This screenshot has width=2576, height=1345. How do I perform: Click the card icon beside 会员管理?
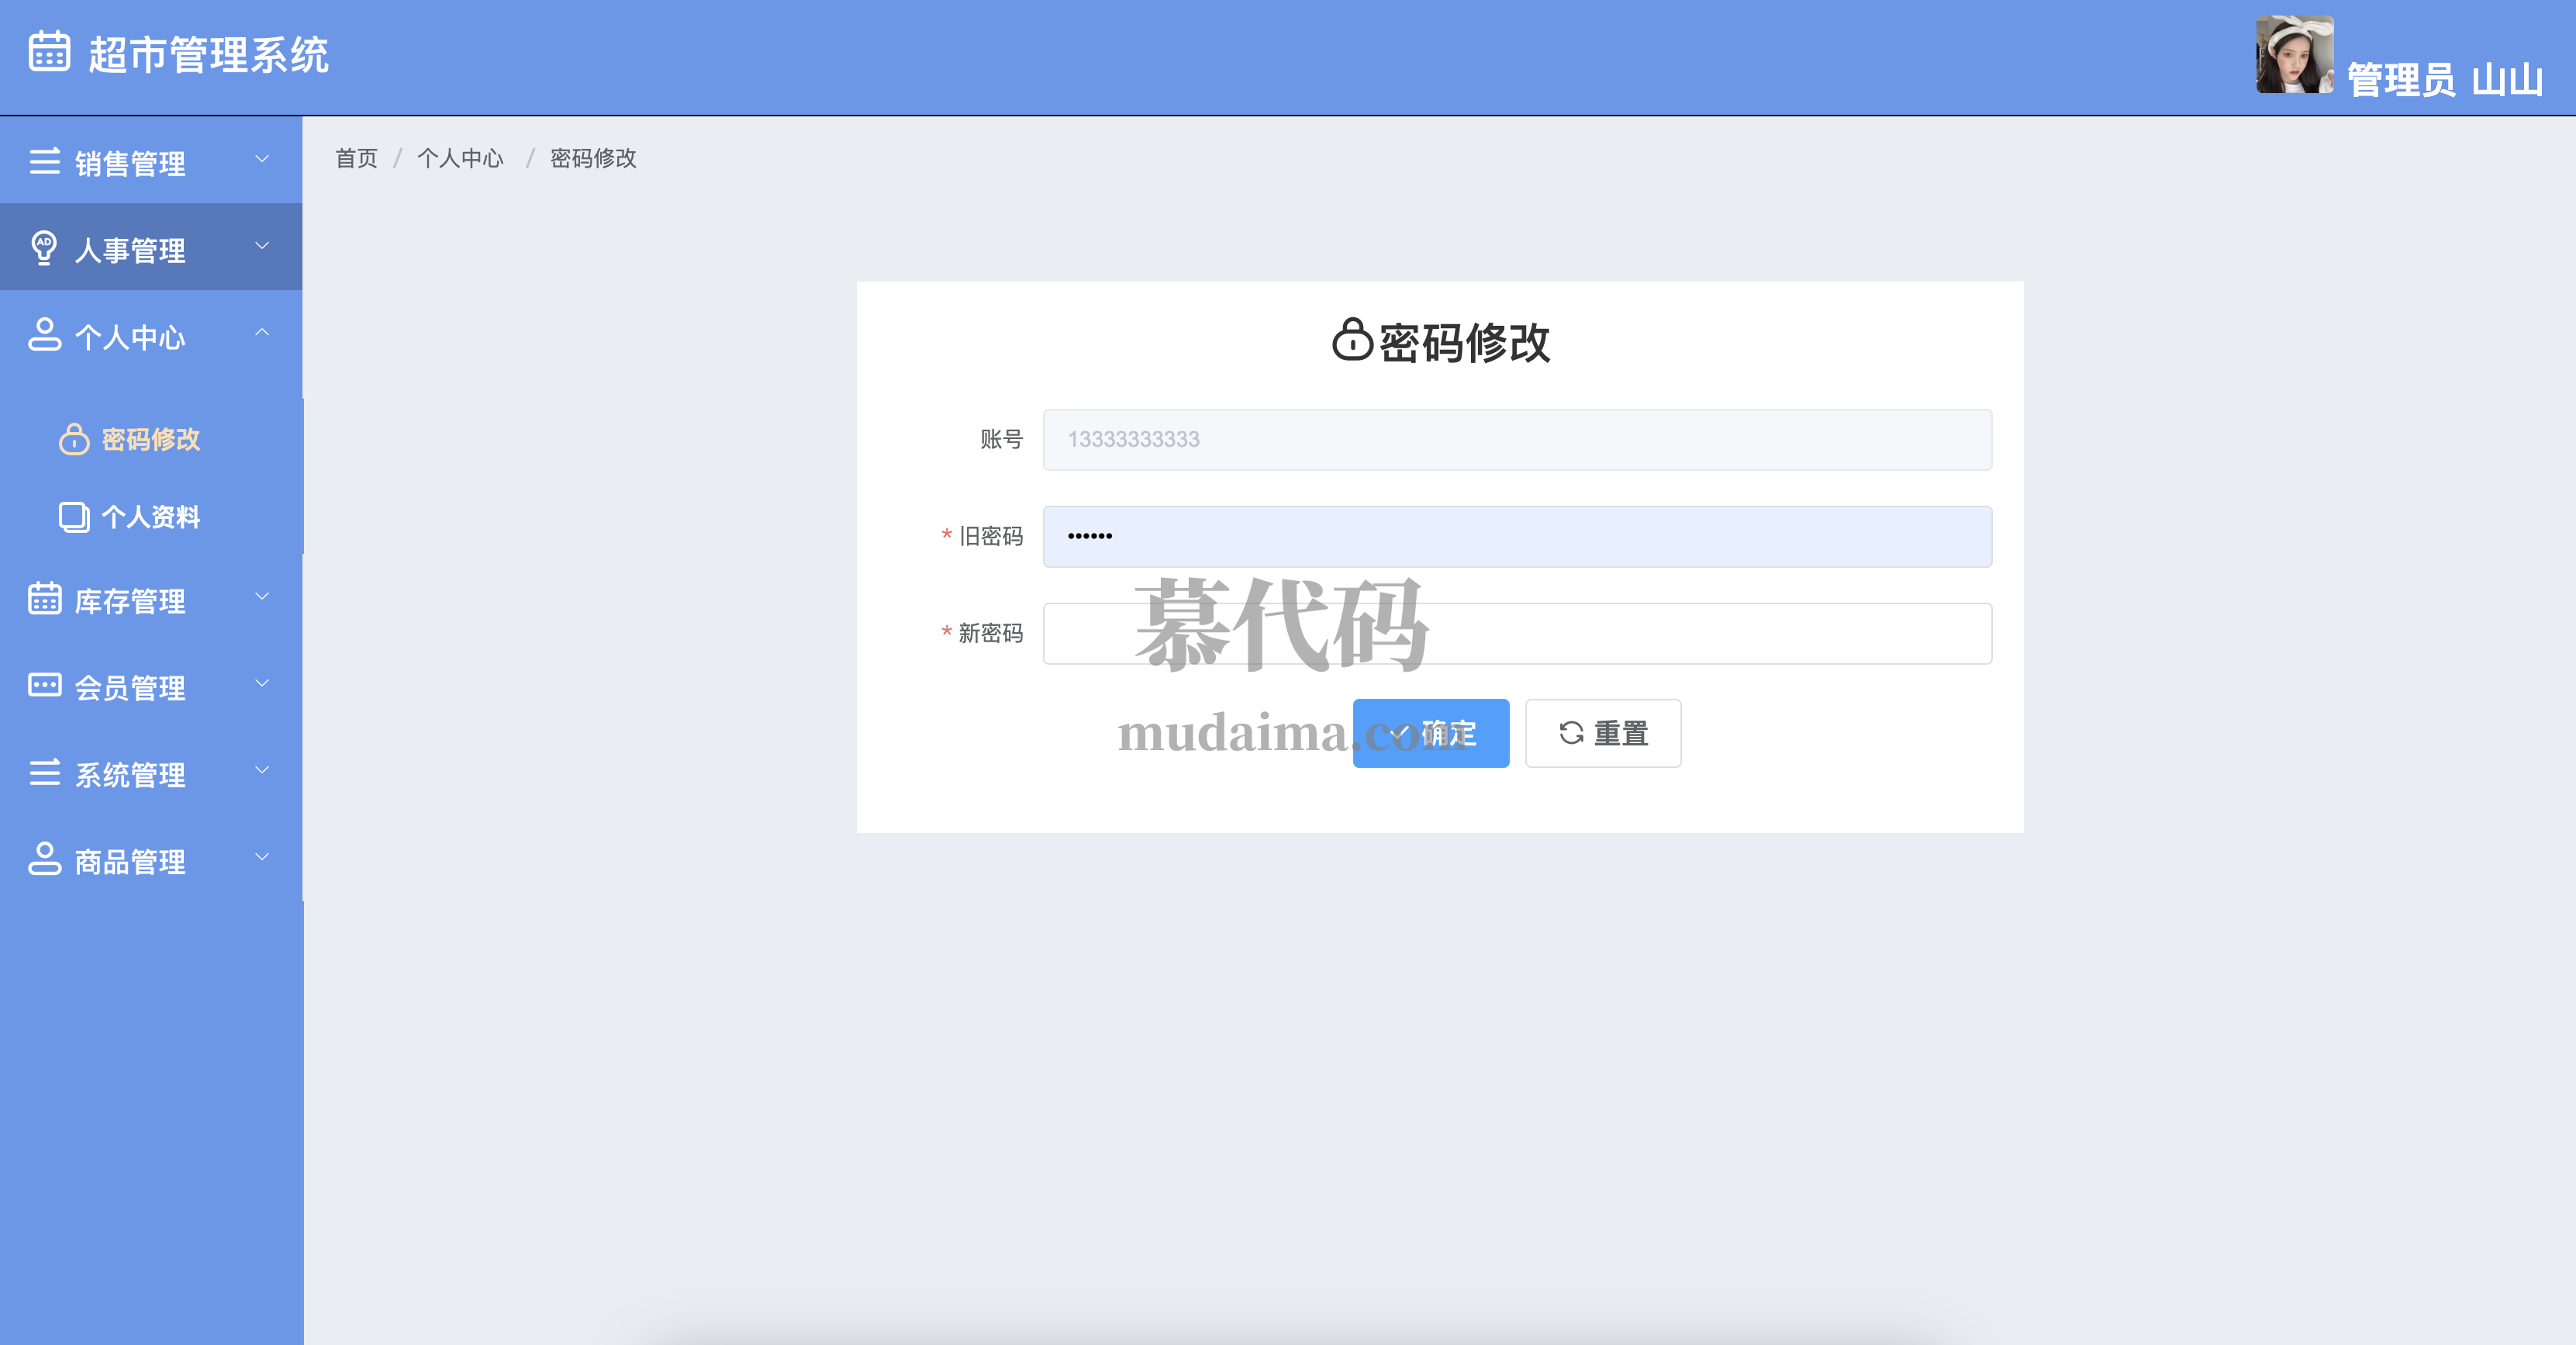pos(44,686)
